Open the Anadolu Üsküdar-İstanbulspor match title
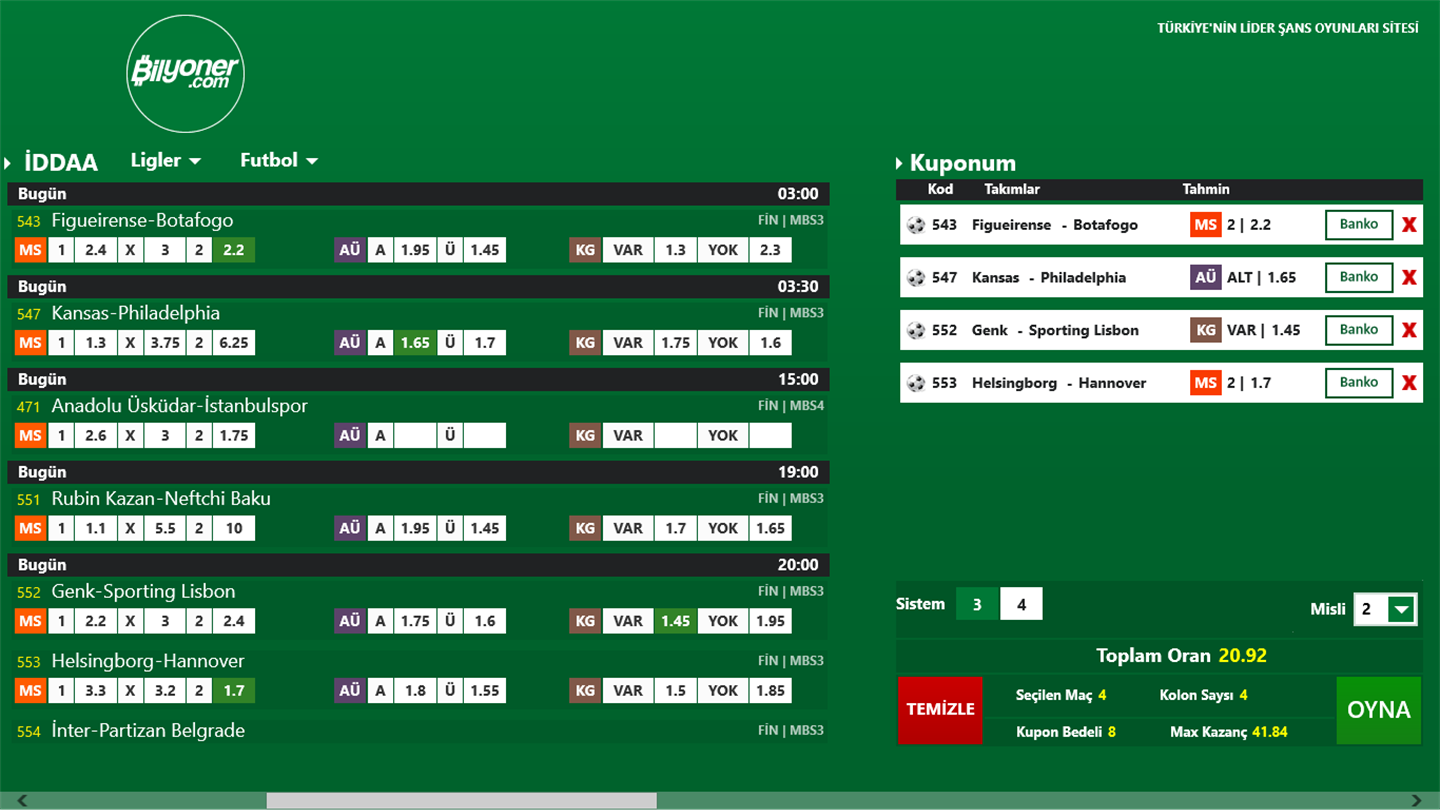1440x810 pixels. pos(179,406)
